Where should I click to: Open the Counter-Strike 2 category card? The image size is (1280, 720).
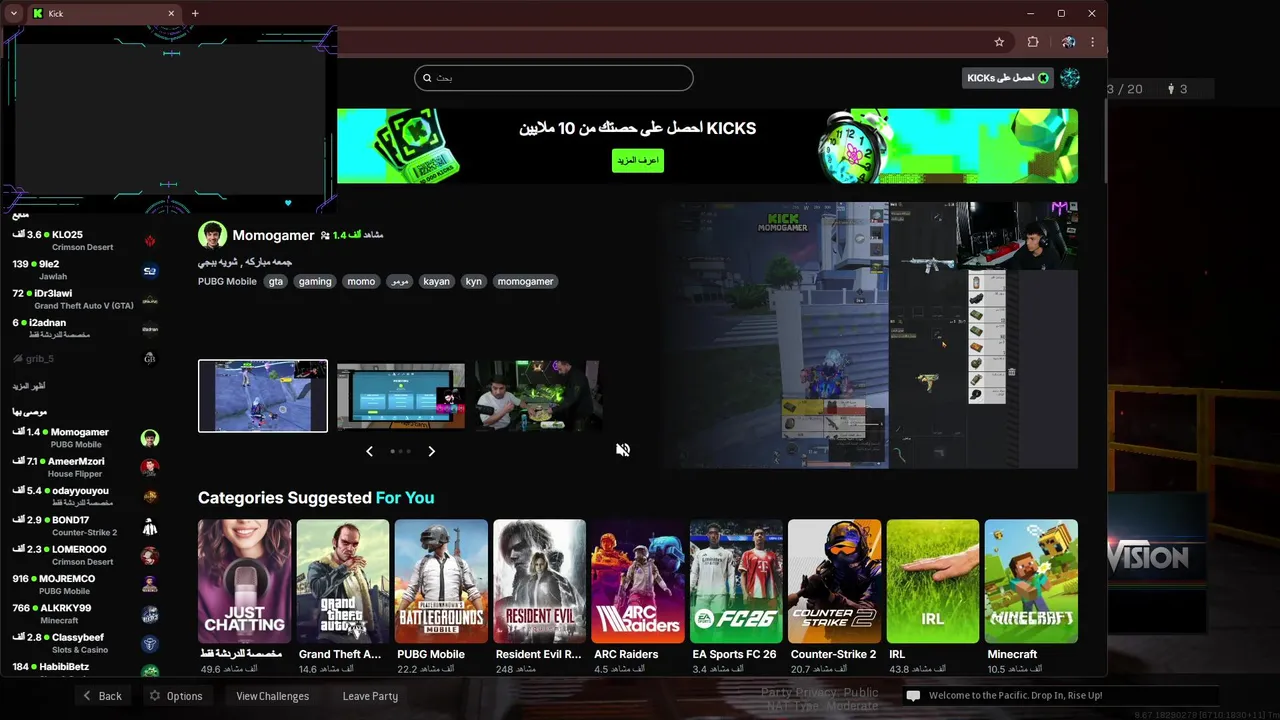(834, 581)
